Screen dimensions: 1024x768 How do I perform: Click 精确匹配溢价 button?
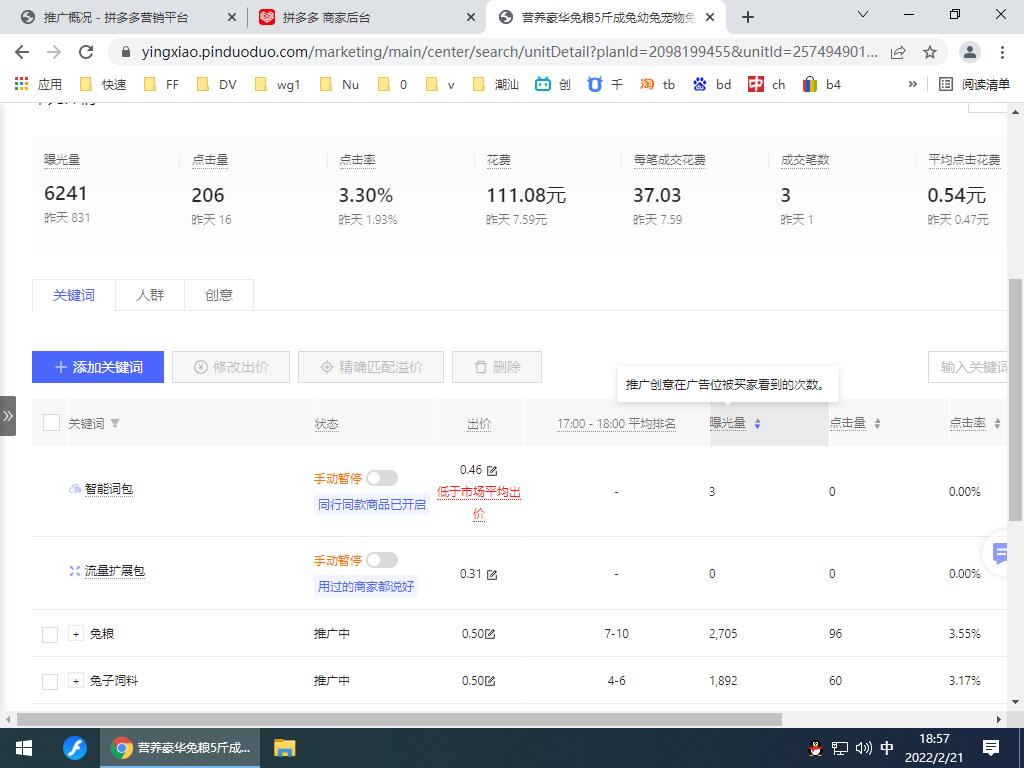[x=371, y=367]
